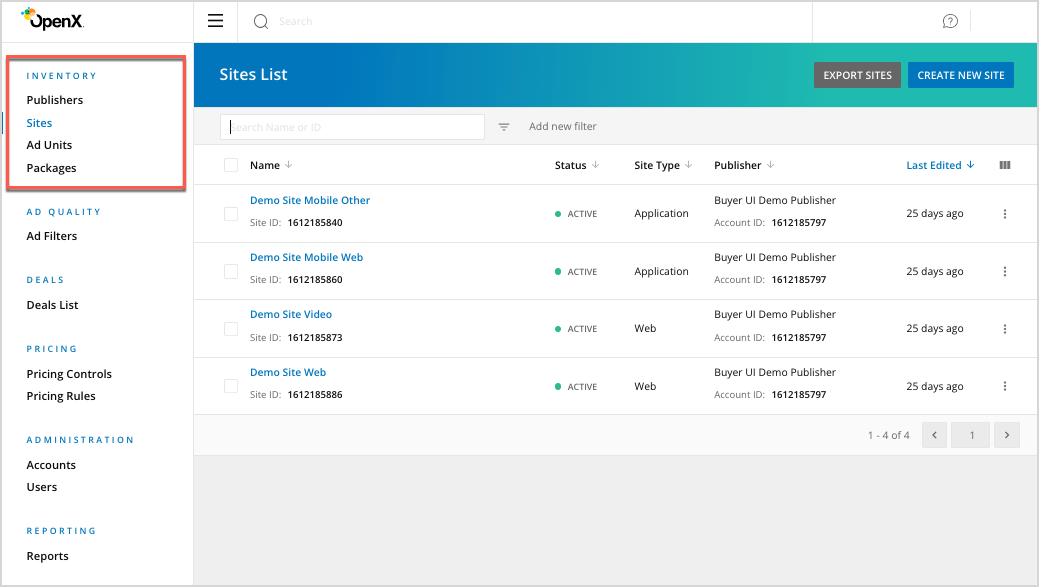This screenshot has width=1039, height=587.
Task: Open the Demo Site Web link
Action: coord(288,372)
